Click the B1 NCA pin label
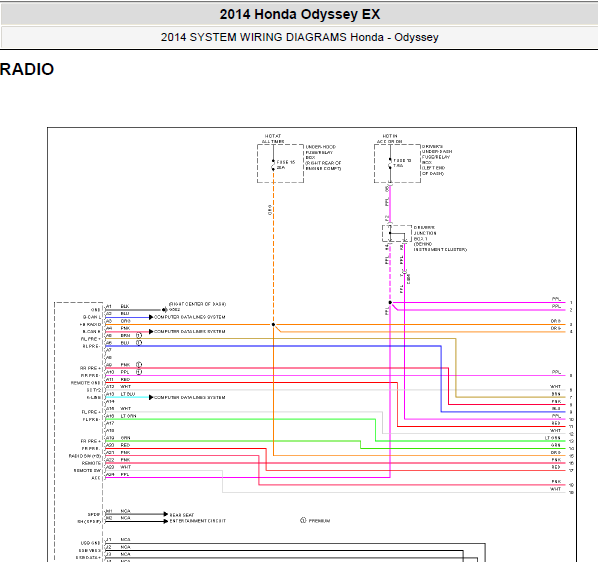Screen dimensions: 598x562 click(x=118, y=511)
